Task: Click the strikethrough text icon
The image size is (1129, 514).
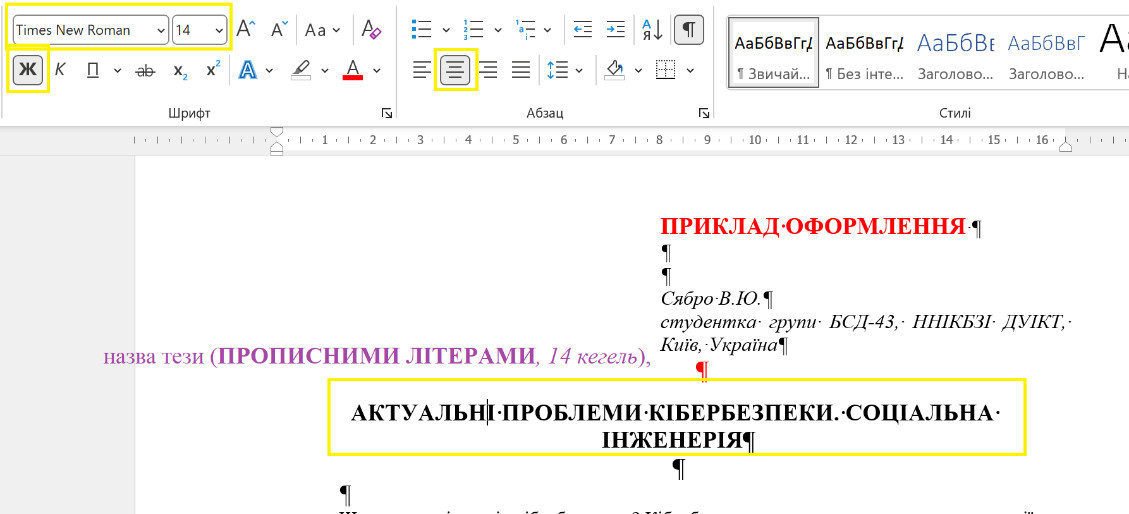Action: click(146, 71)
